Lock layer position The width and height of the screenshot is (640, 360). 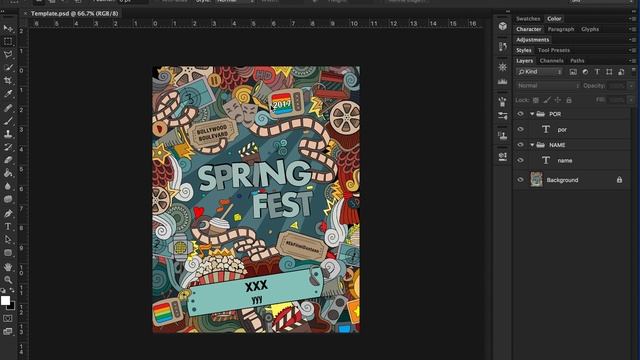(x=558, y=100)
